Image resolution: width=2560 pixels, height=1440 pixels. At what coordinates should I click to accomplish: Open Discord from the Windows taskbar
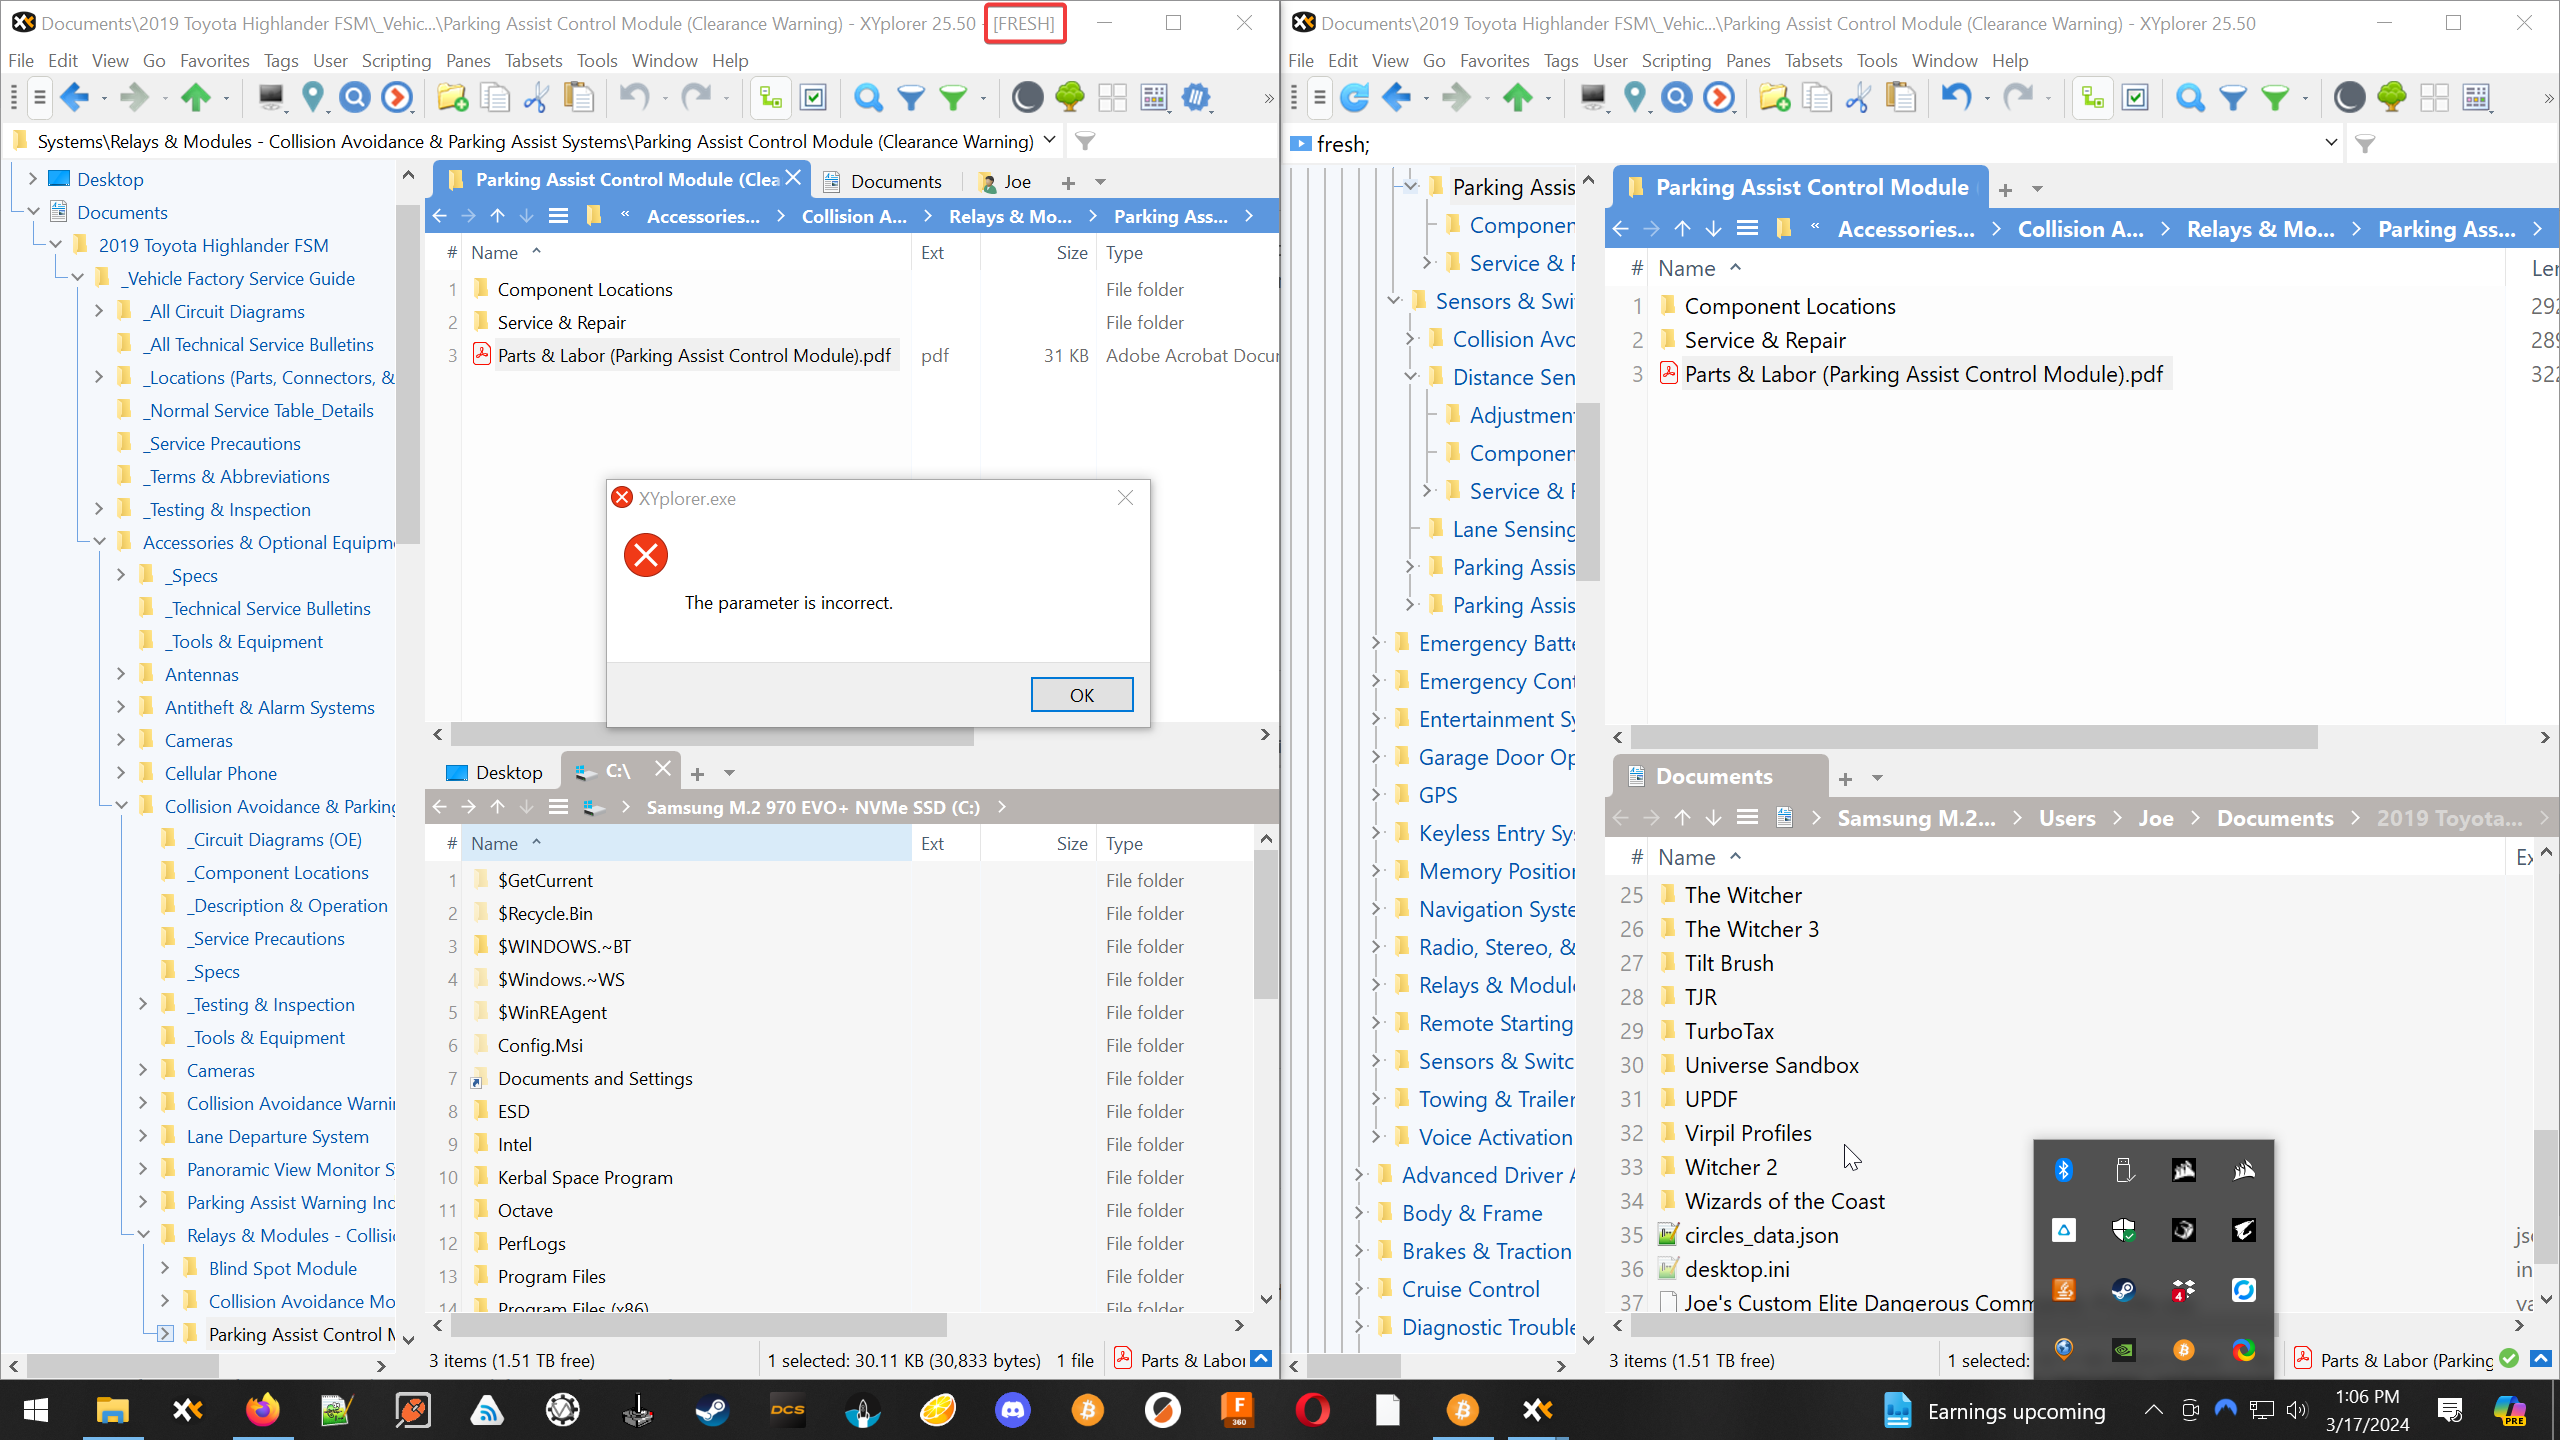[1013, 1410]
